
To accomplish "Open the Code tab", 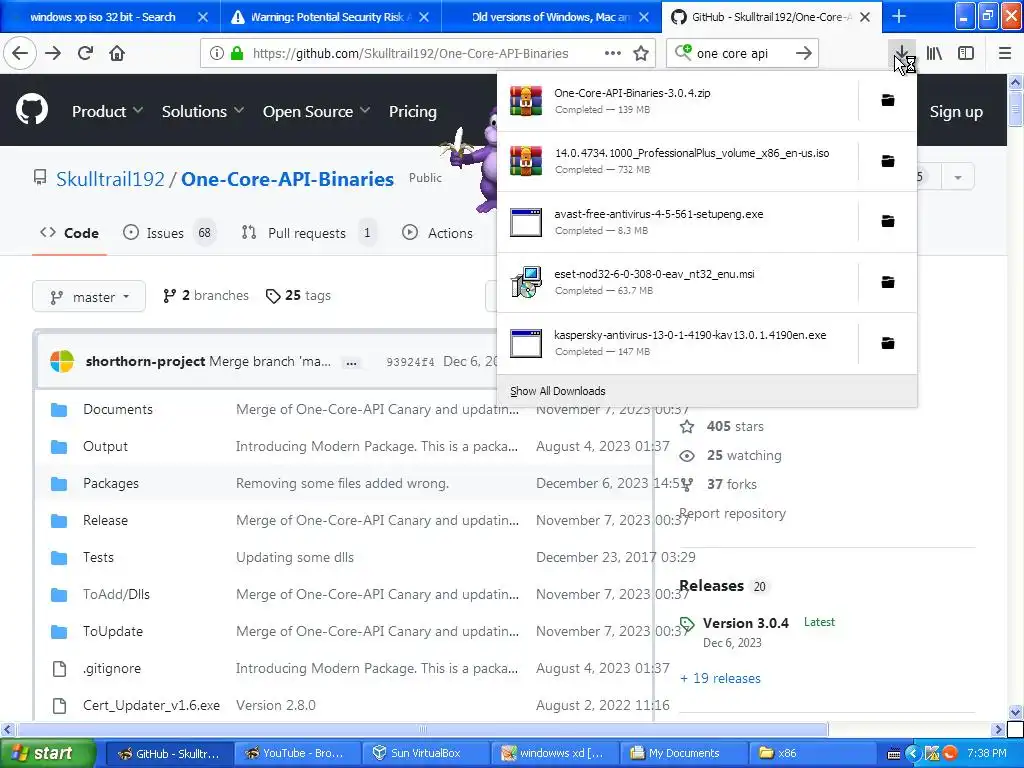I will click(x=69, y=233).
